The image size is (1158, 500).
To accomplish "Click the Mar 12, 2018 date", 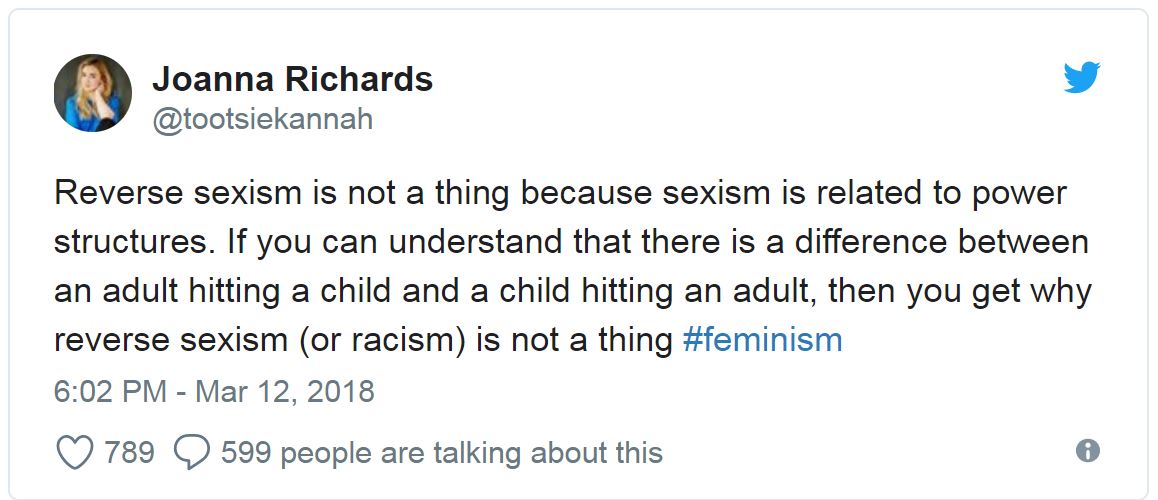I will [285, 390].
